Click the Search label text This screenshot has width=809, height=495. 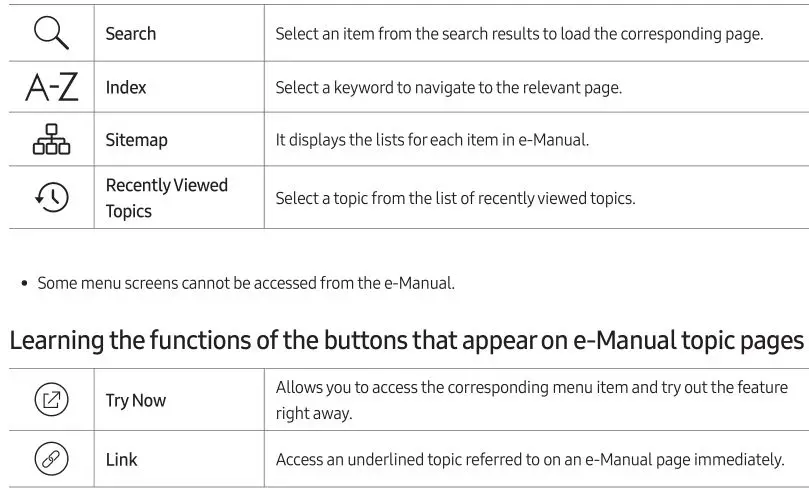pyautogui.click(x=131, y=34)
